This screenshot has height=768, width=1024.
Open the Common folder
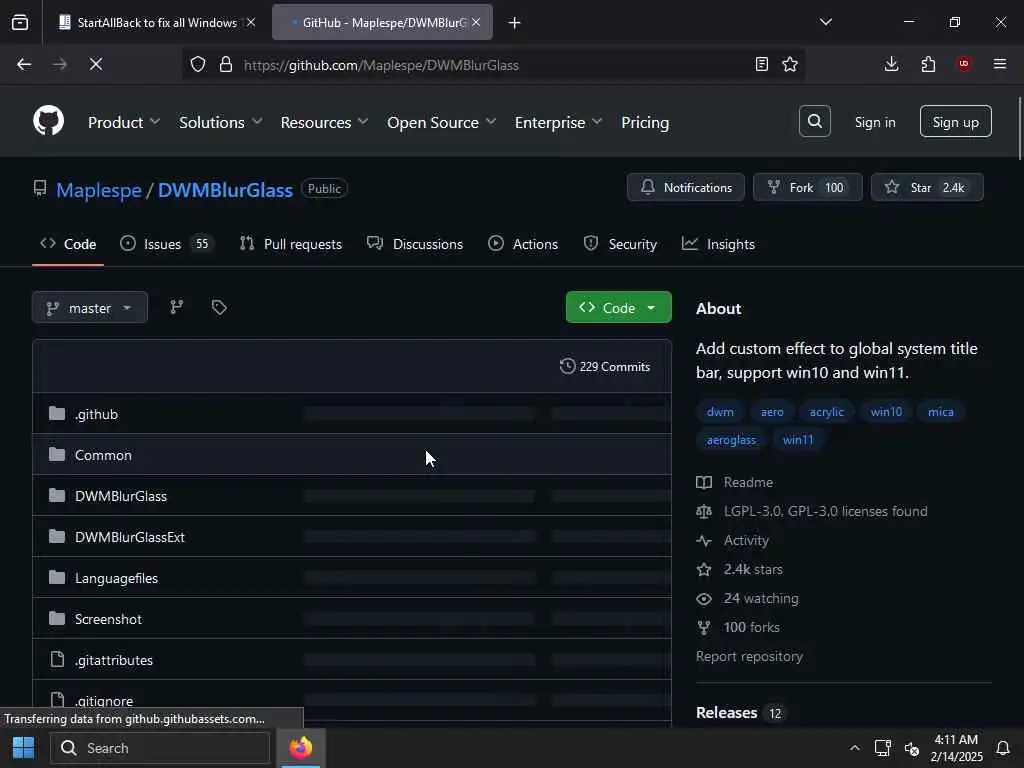click(x=103, y=455)
